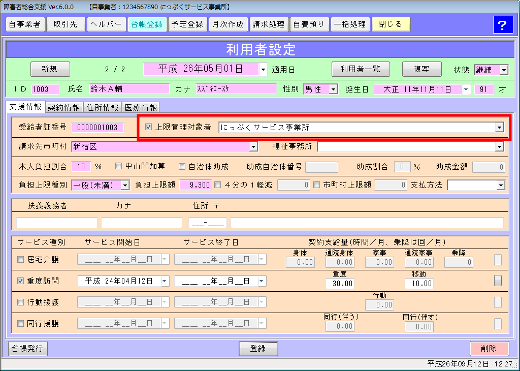Open the 月次作成 toolbar section

tap(228, 24)
